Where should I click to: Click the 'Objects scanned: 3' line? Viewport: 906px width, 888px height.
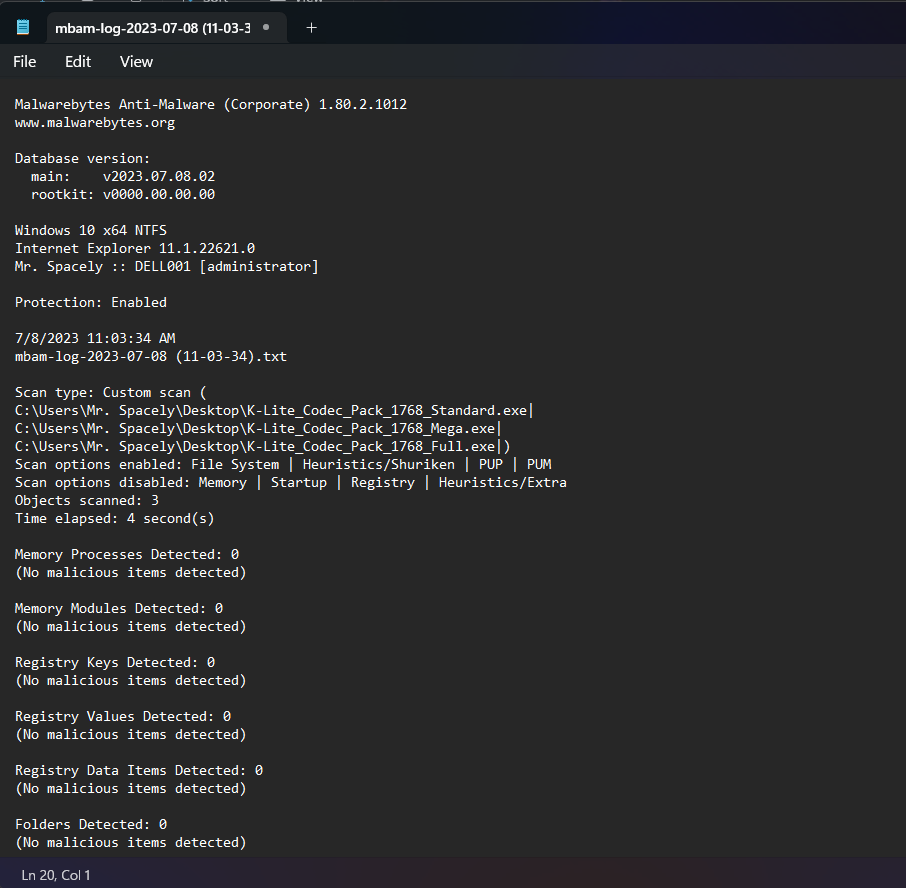point(87,500)
